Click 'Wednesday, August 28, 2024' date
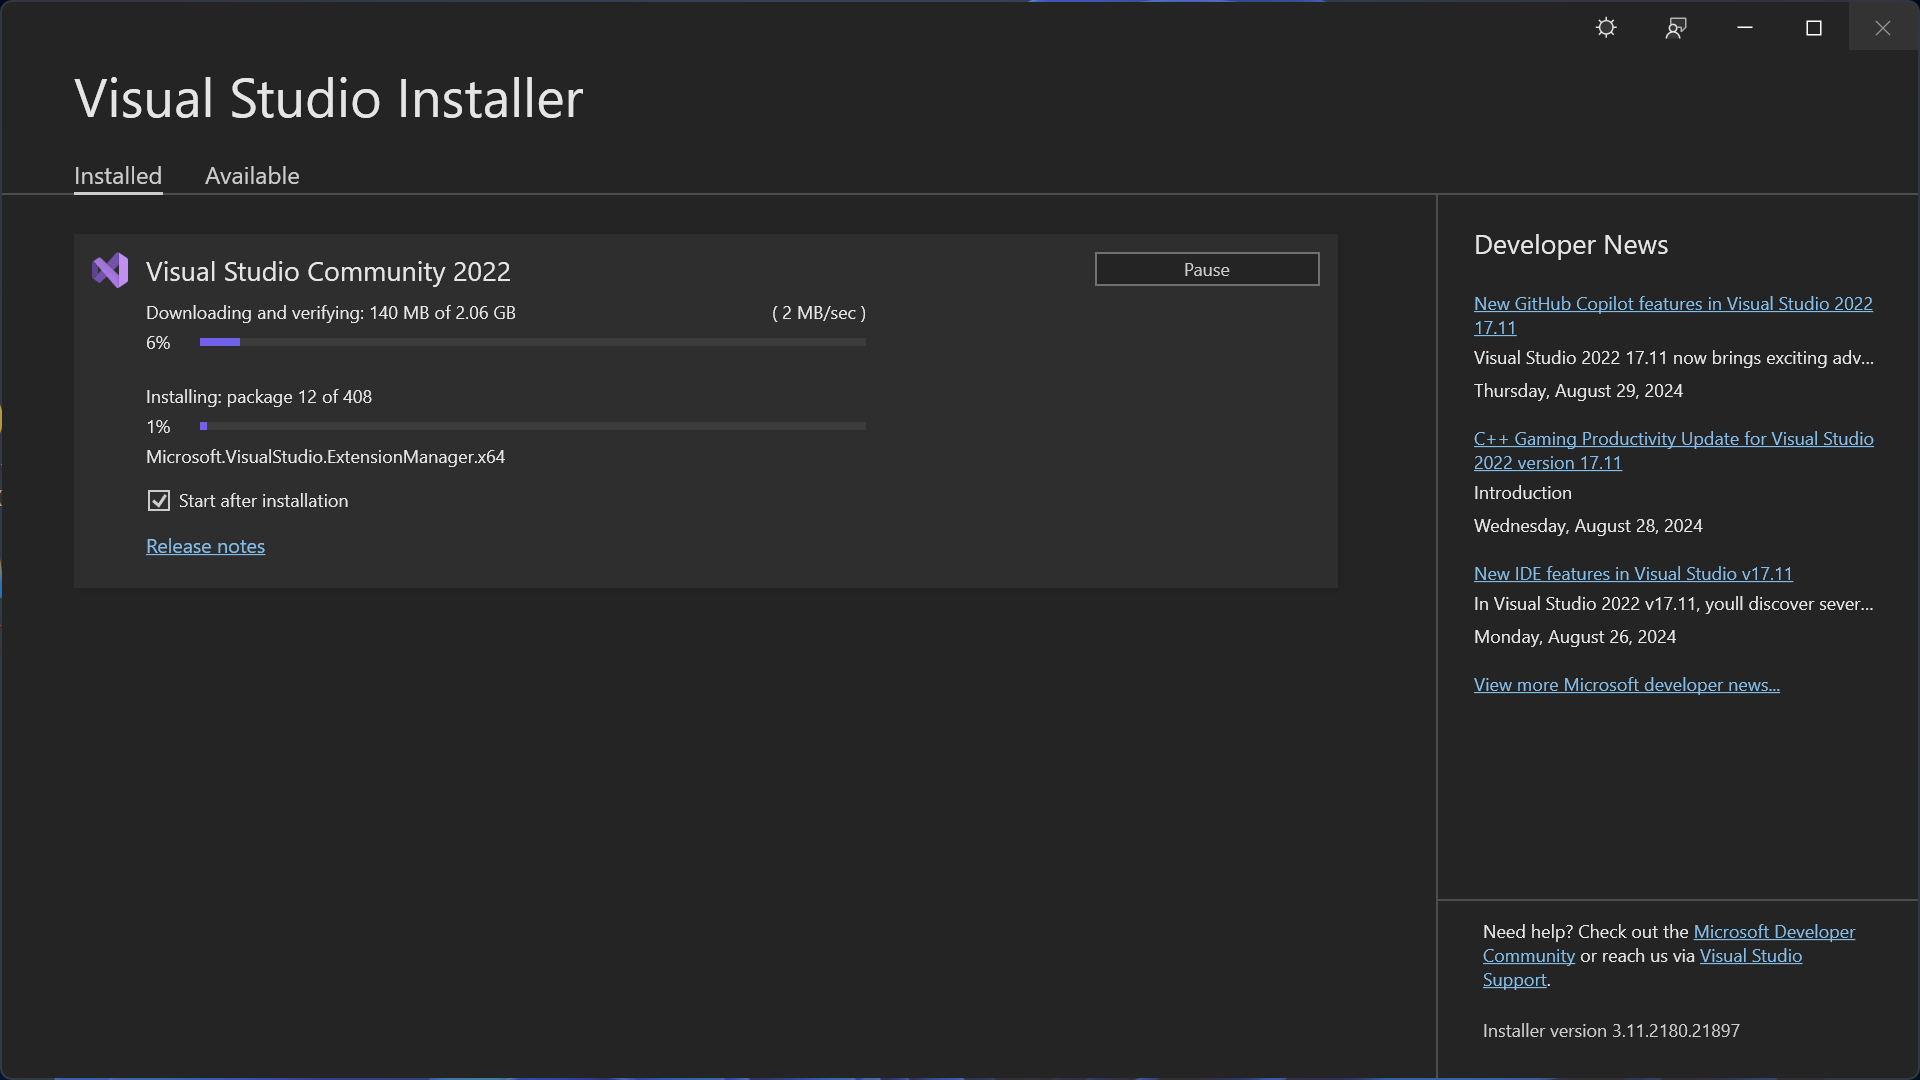The width and height of the screenshot is (1920, 1080). coord(1588,526)
